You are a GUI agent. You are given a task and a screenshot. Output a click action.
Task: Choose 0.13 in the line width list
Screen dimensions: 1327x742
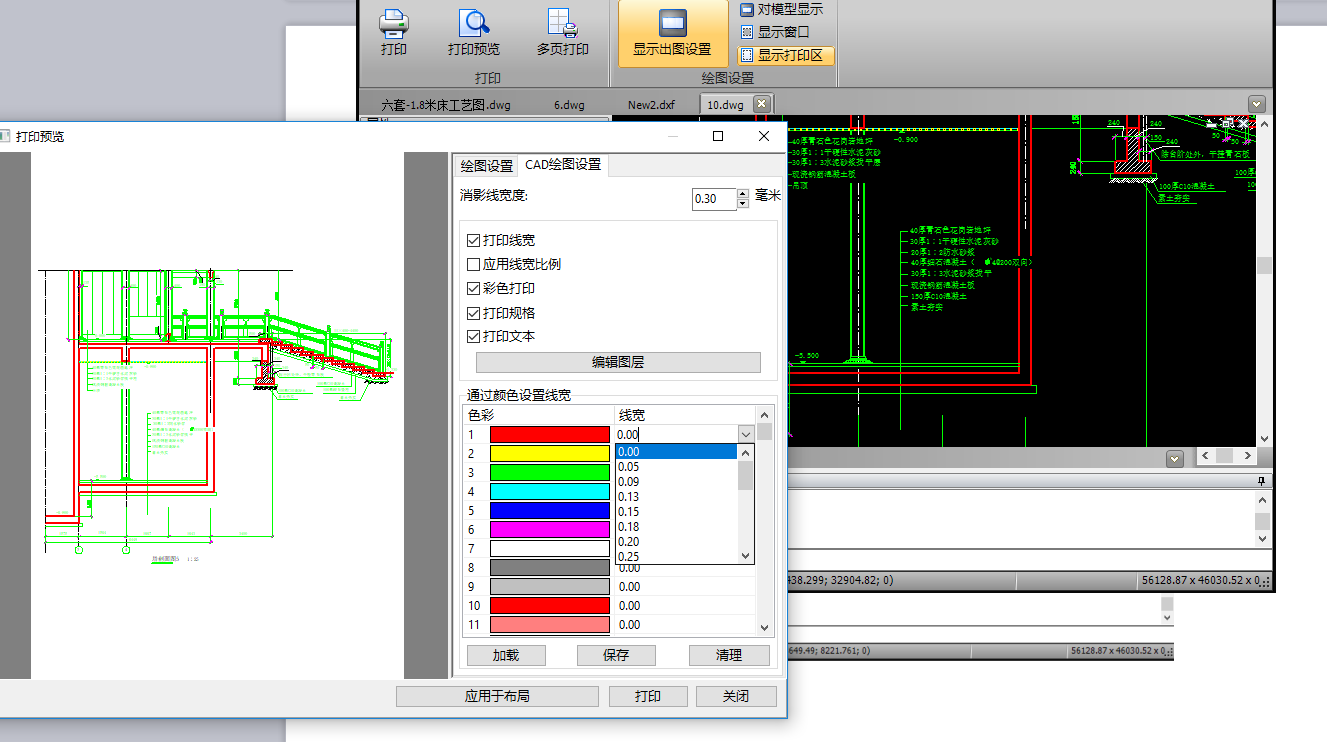[676, 496]
